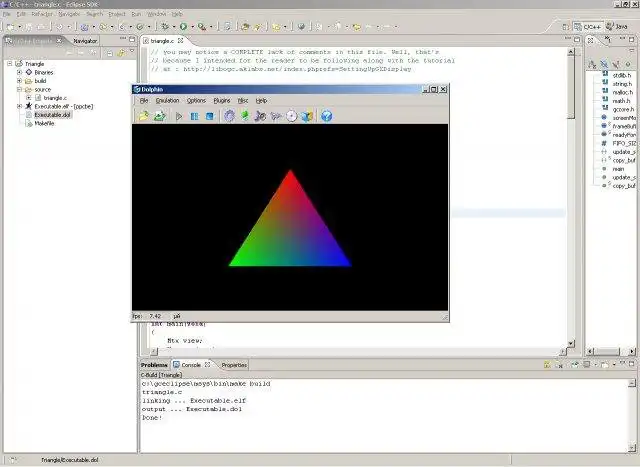The image size is (640, 467).
Task: Expand the Binaries node
Action: (19, 72)
